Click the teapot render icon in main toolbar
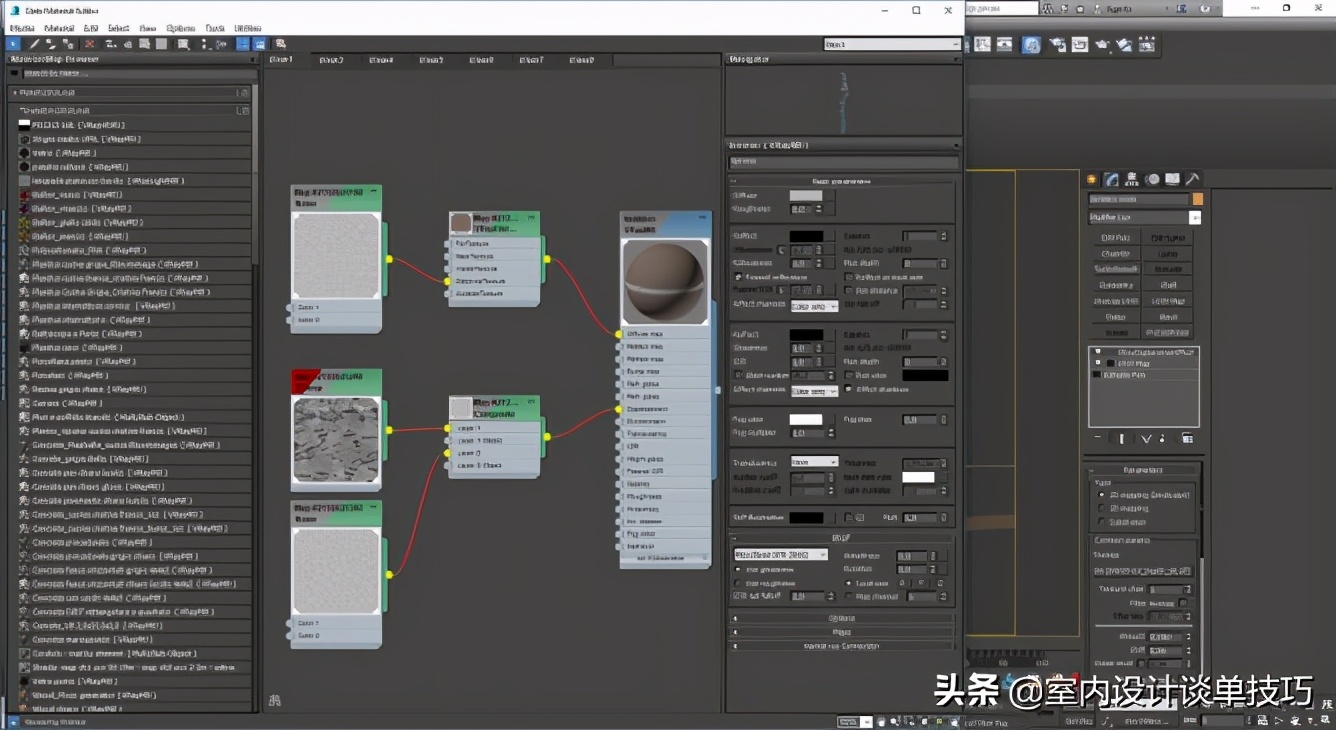Viewport: 1336px width, 730px height. pos(1102,45)
